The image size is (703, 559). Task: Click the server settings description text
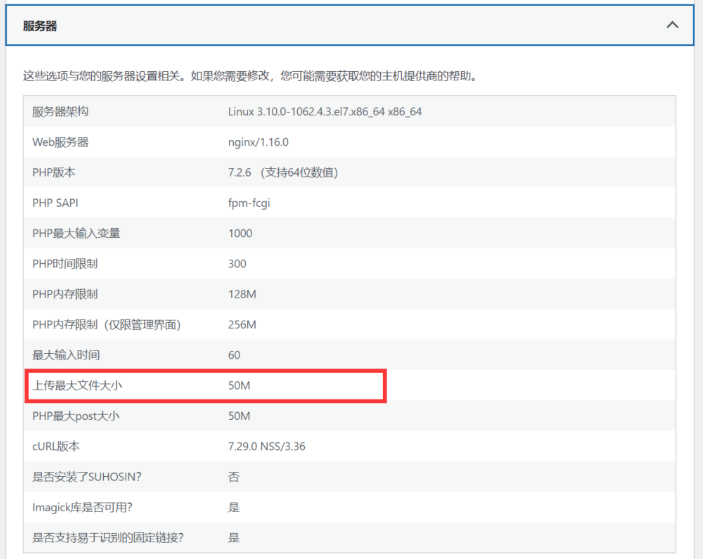click(250, 75)
